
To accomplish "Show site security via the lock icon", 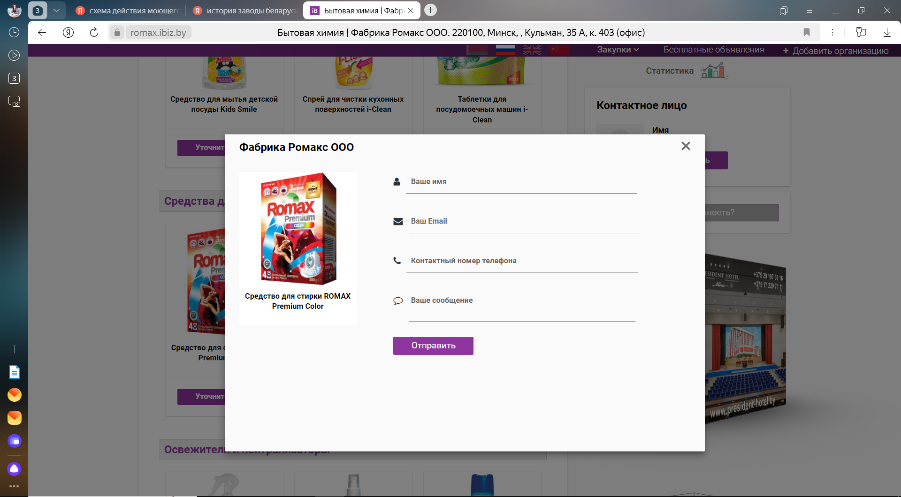I will [x=117, y=33].
